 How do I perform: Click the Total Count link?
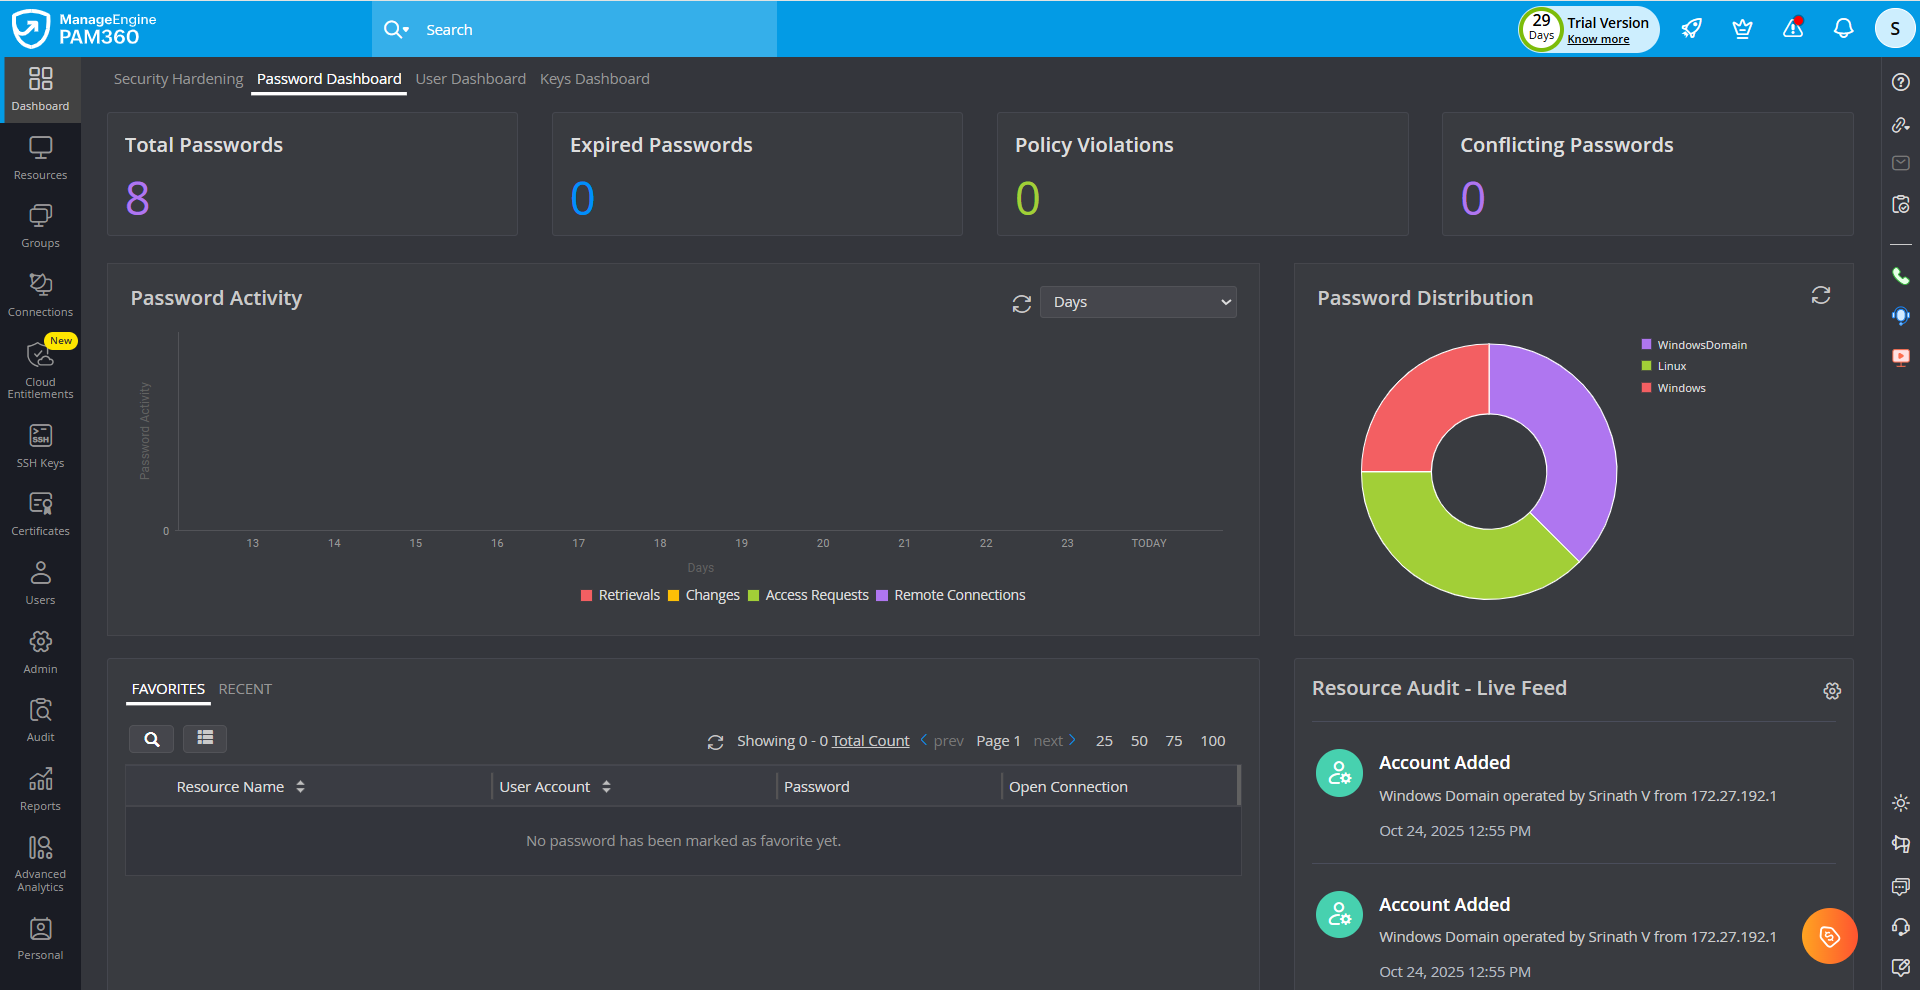click(870, 741)
